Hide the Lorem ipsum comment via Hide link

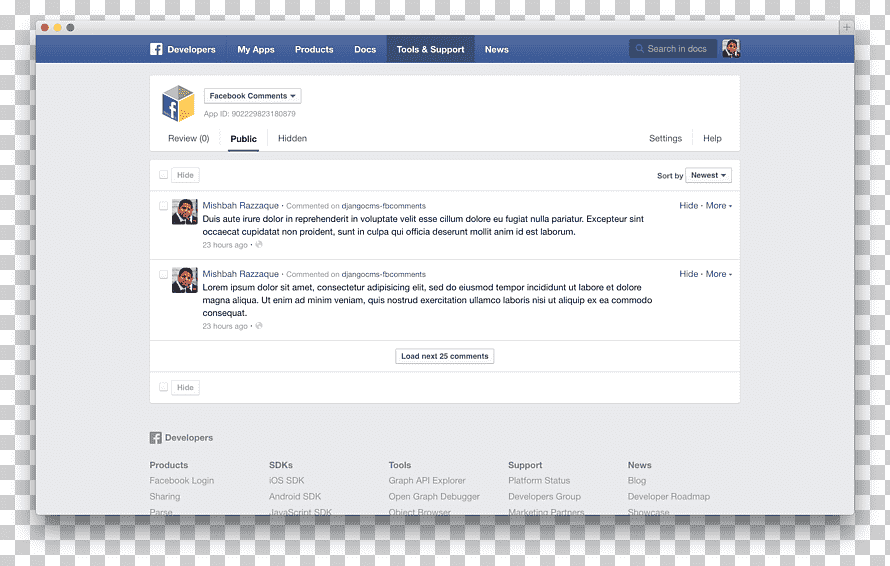(689, 274)
